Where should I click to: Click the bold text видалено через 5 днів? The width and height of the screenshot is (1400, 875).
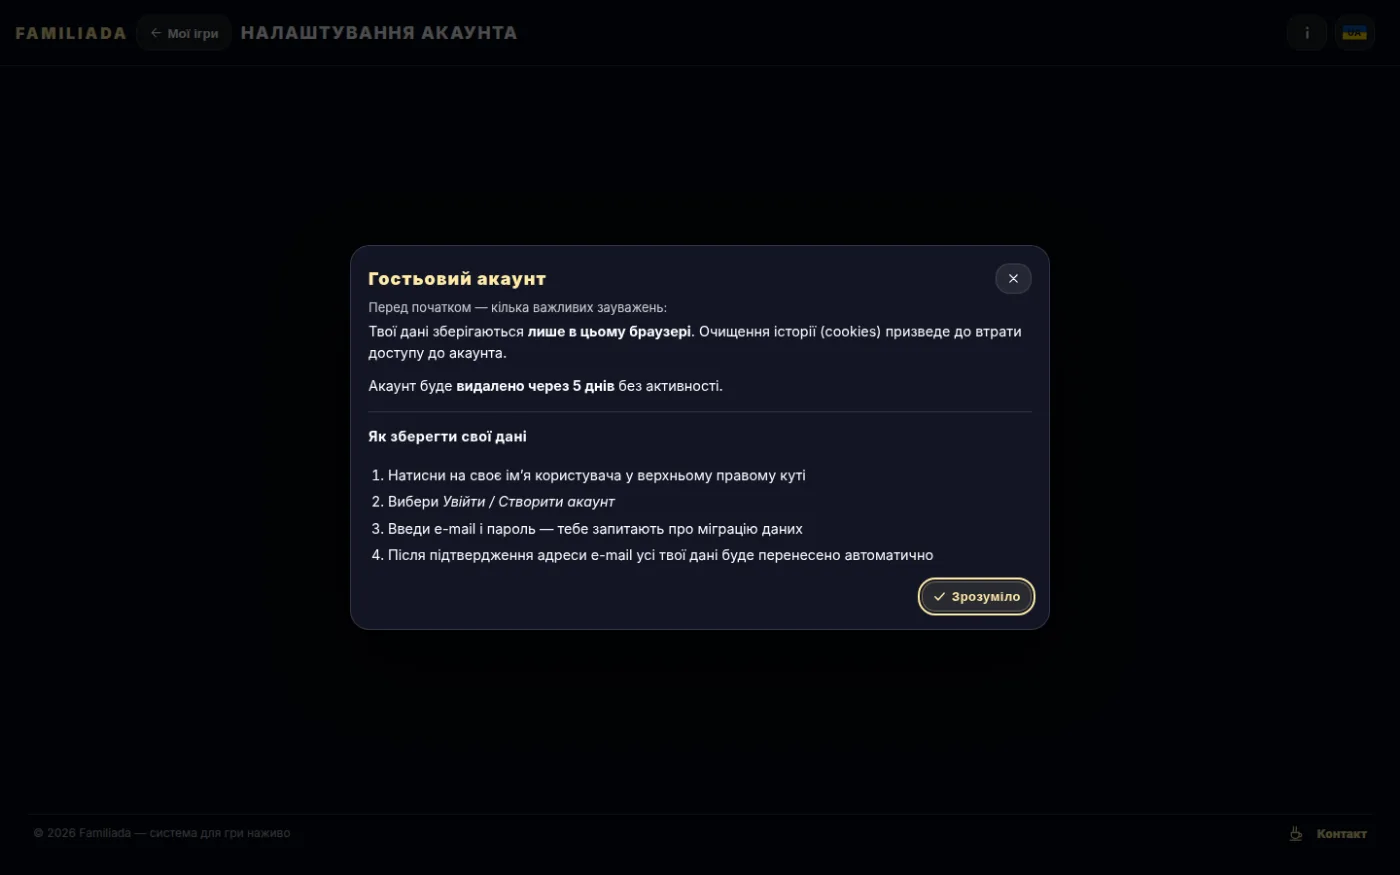(535, 386)
